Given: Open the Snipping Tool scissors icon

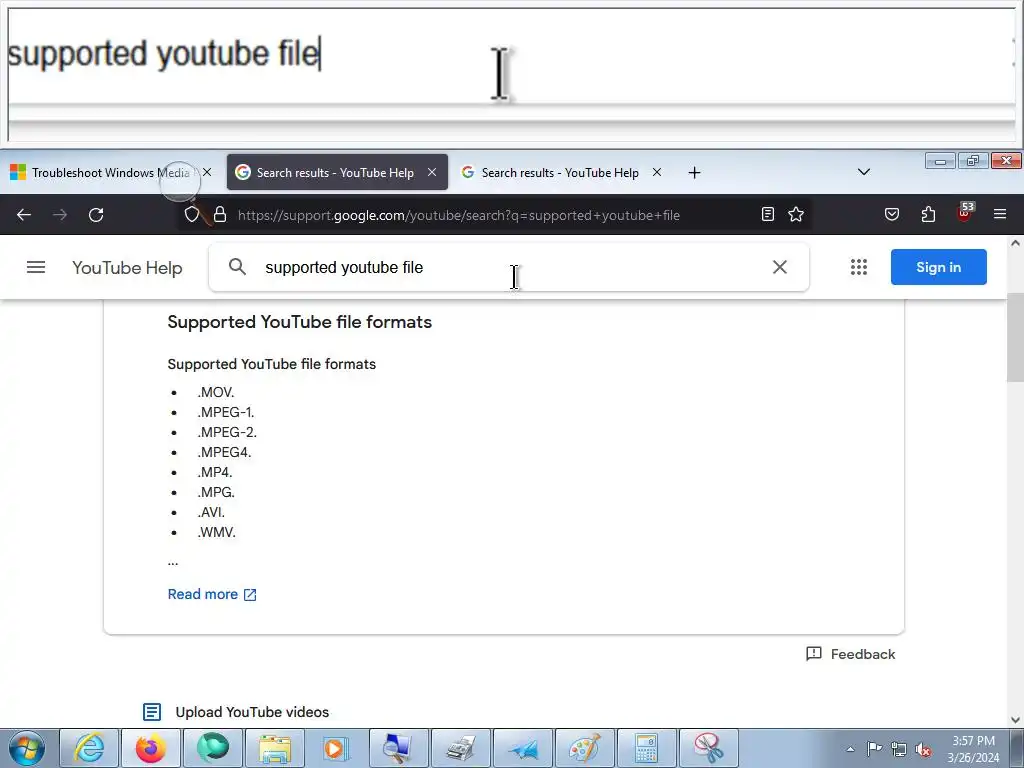Looking at the screenshot, I should (709, 748).
